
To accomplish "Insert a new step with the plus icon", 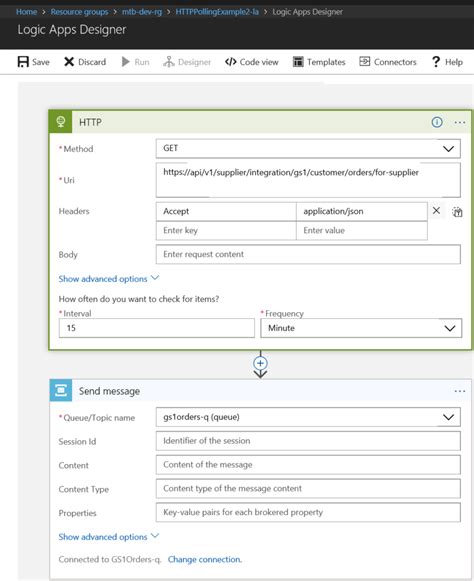I will point(260,363).
